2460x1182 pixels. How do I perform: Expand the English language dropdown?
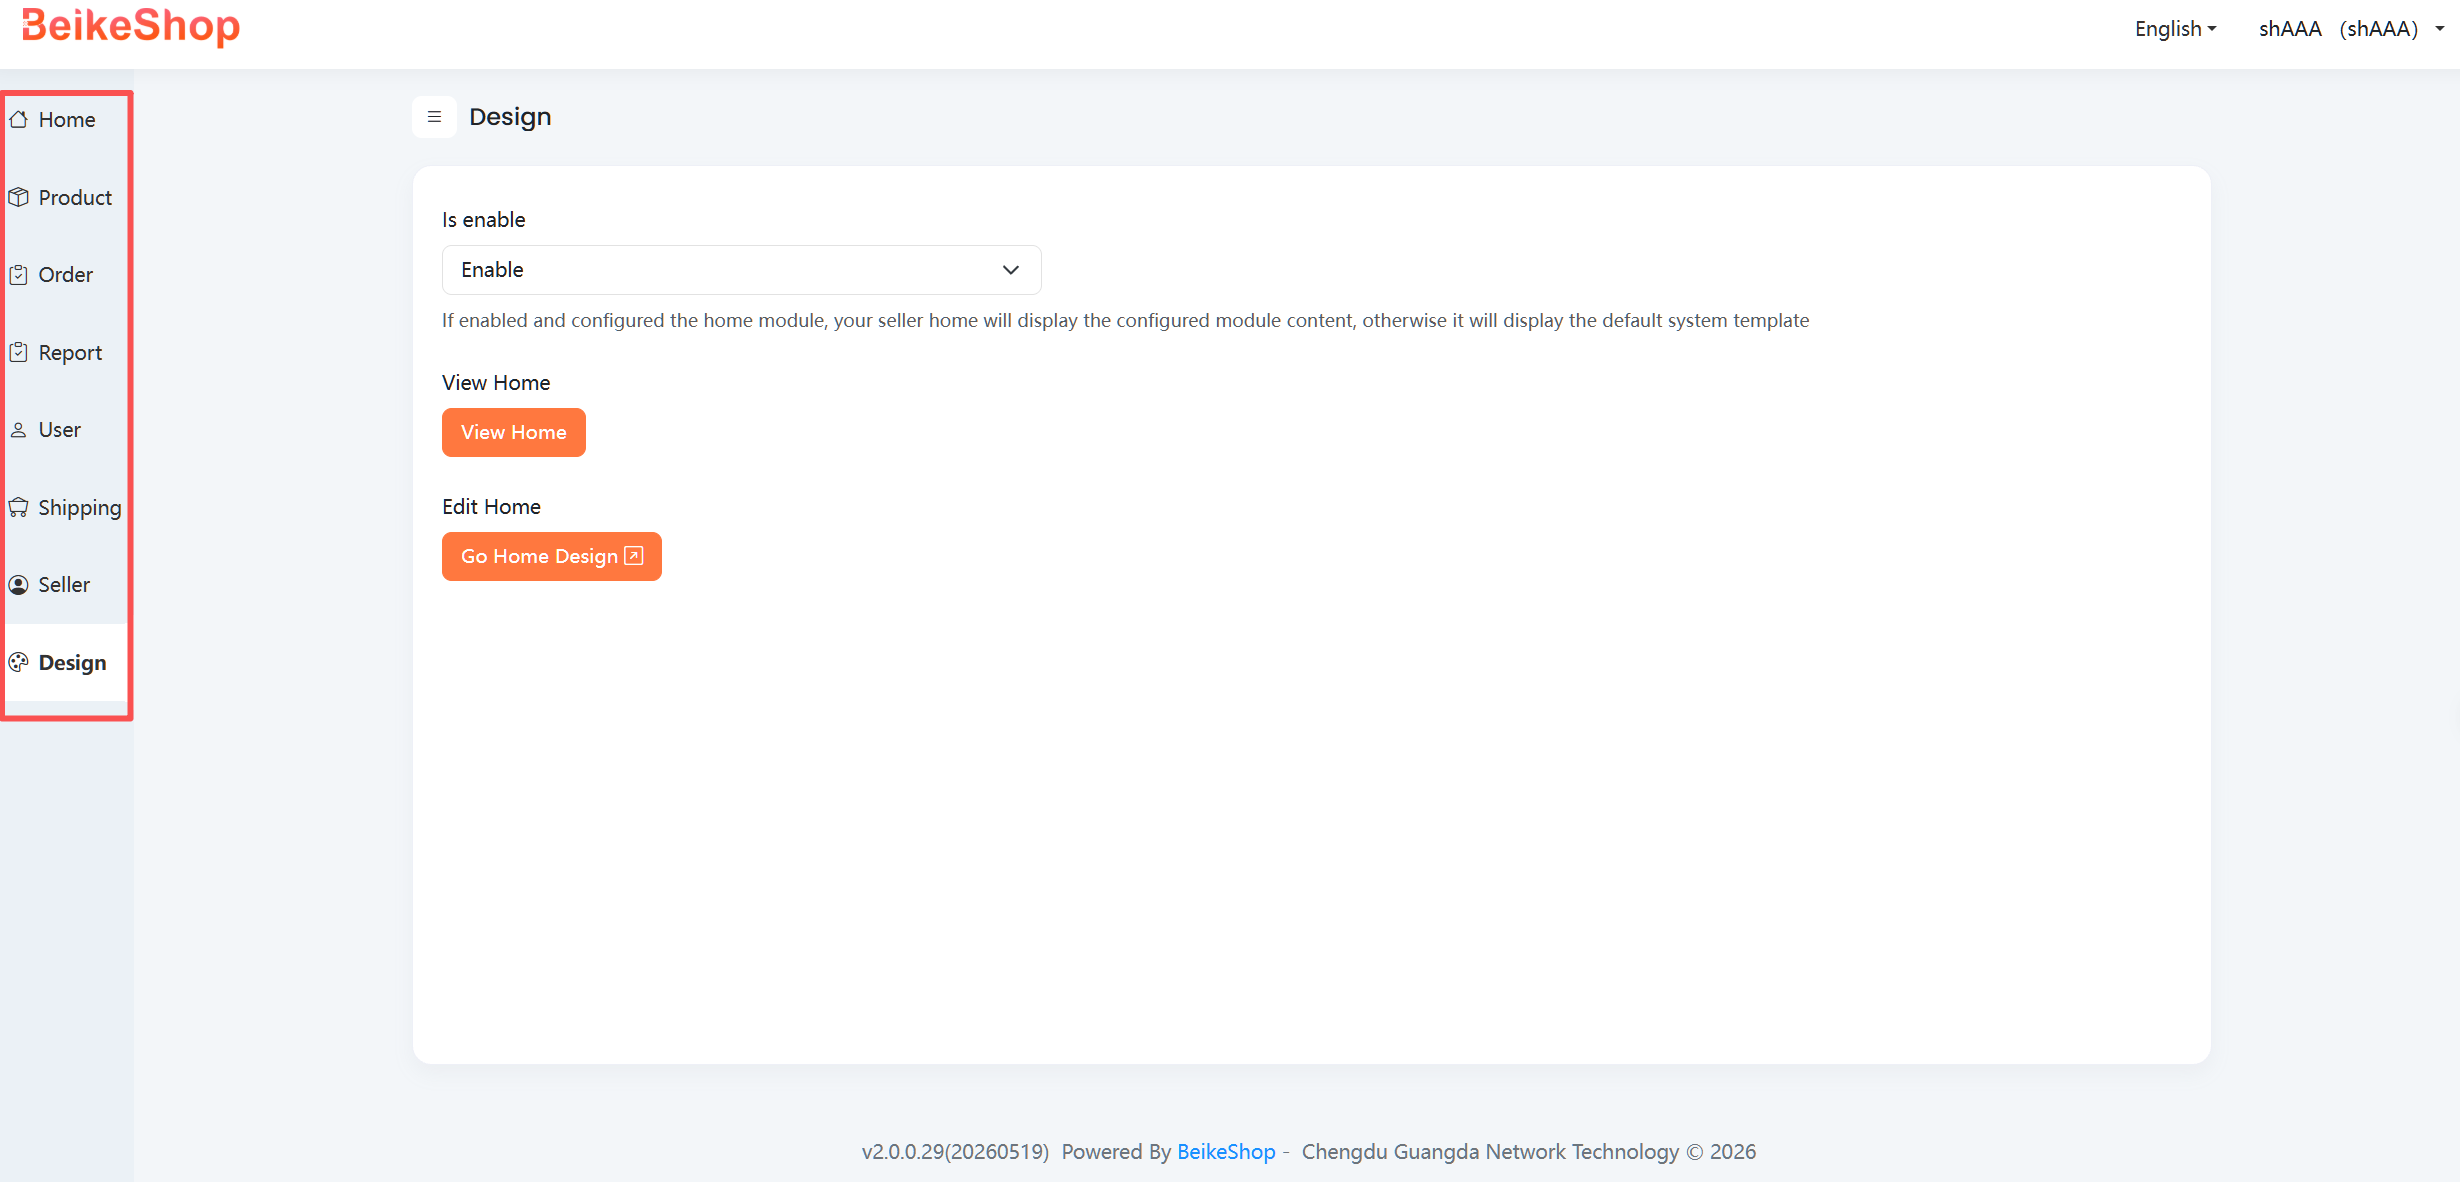coord(2176,29)
